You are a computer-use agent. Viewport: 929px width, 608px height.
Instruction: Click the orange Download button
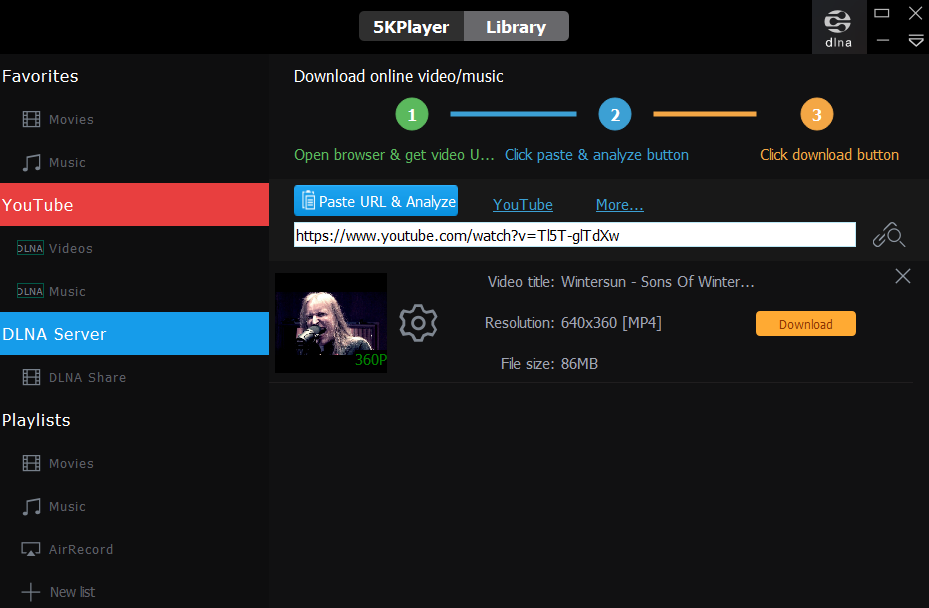(805, 324)
